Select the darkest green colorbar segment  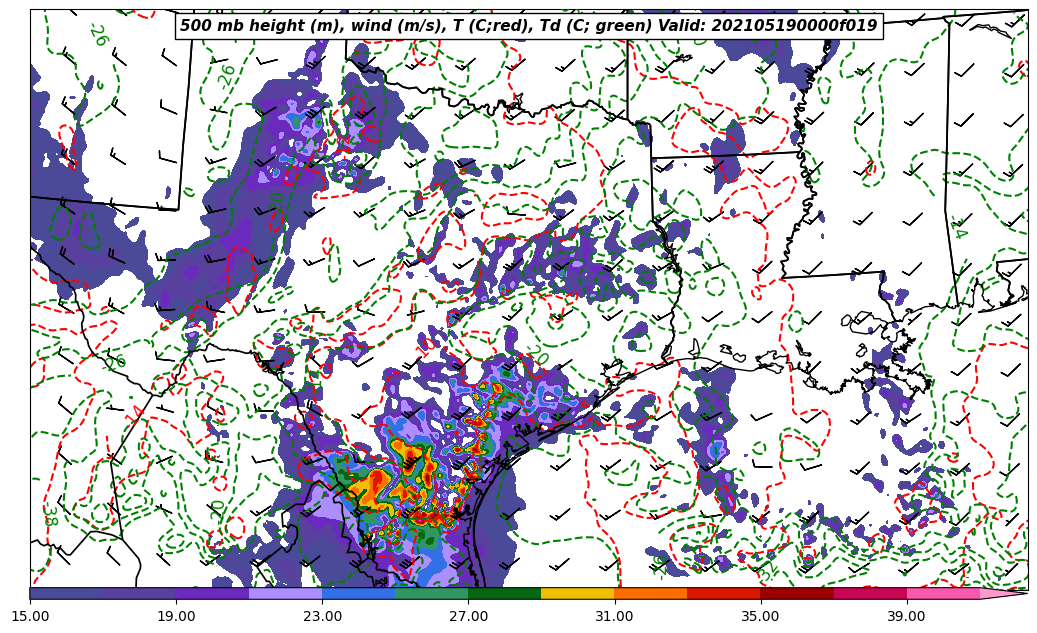[x=504, y=593]
